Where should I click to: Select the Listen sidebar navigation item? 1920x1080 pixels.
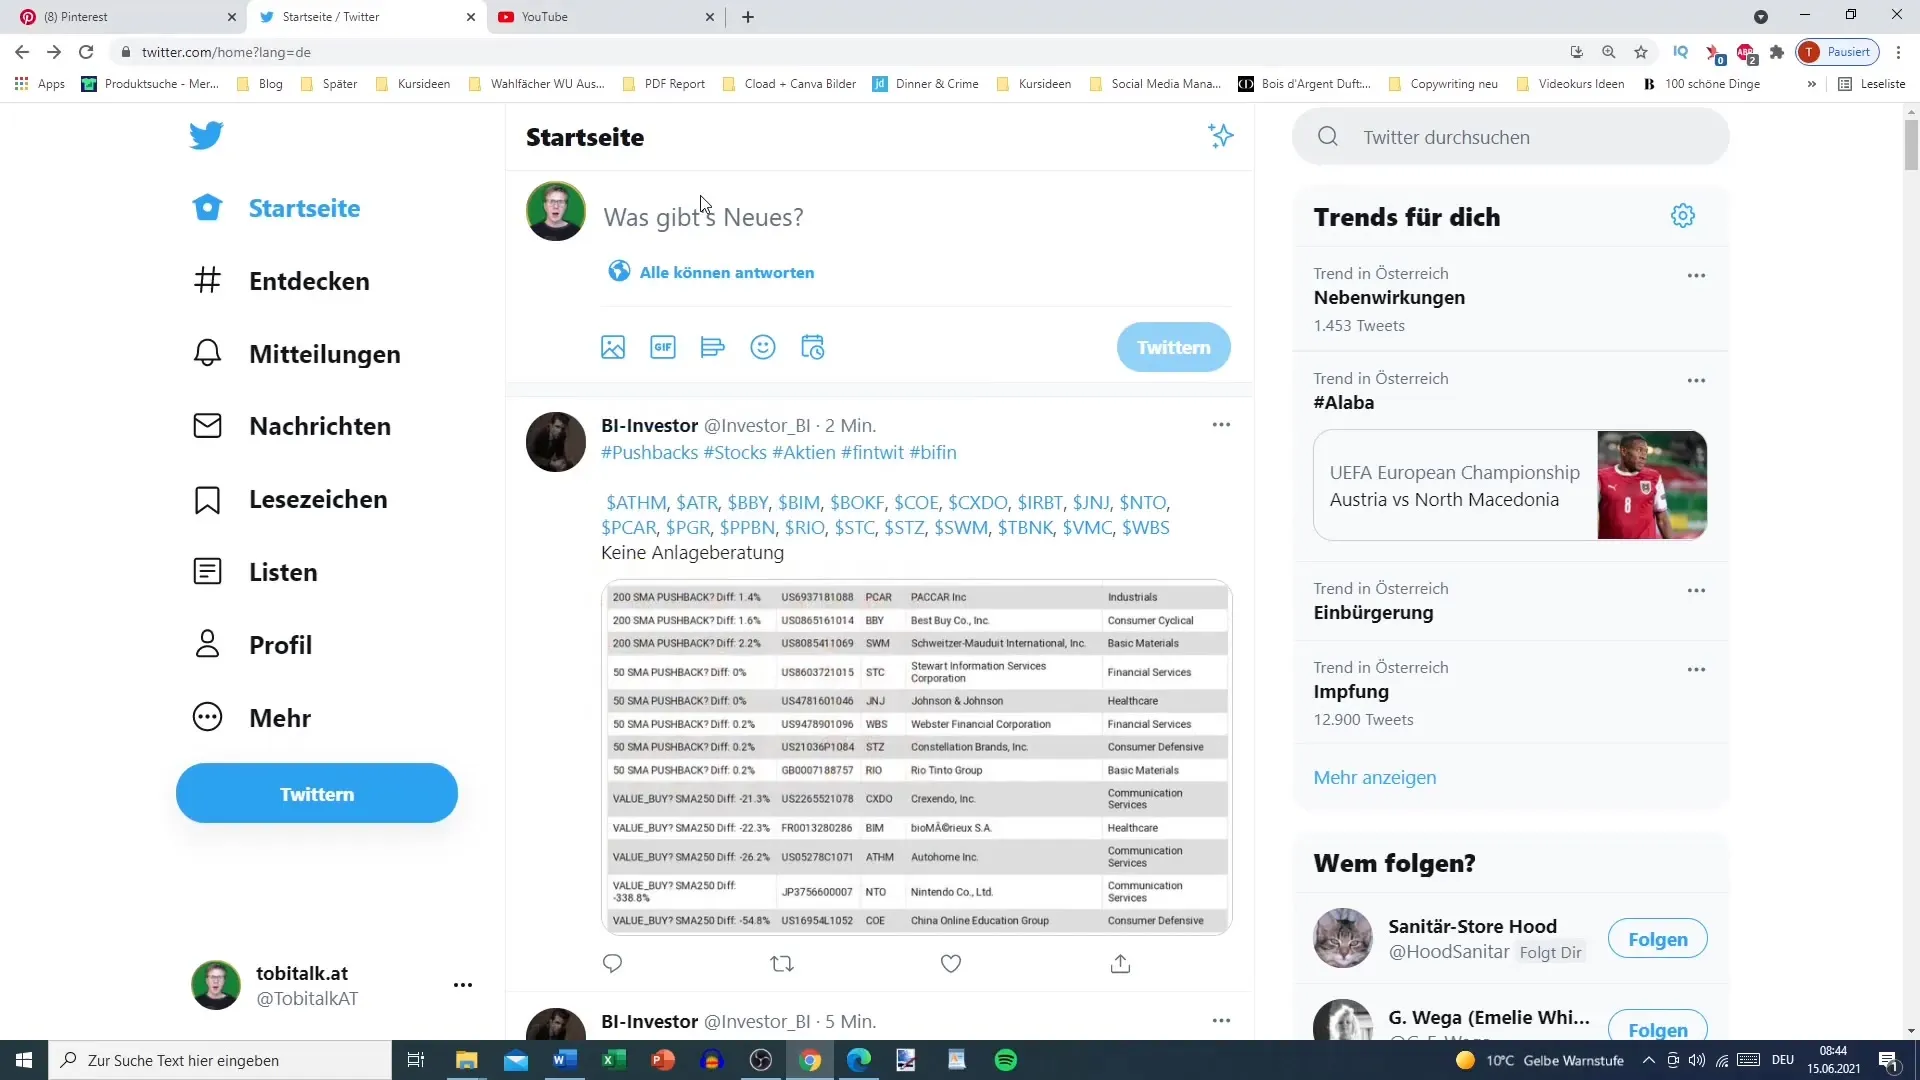tap(284, 572)
